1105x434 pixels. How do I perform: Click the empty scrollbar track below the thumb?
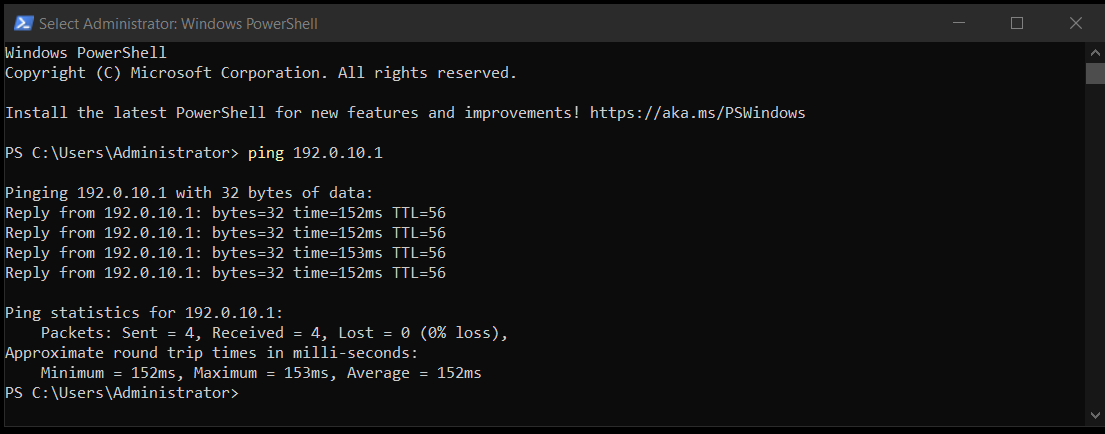[1095, 250]
